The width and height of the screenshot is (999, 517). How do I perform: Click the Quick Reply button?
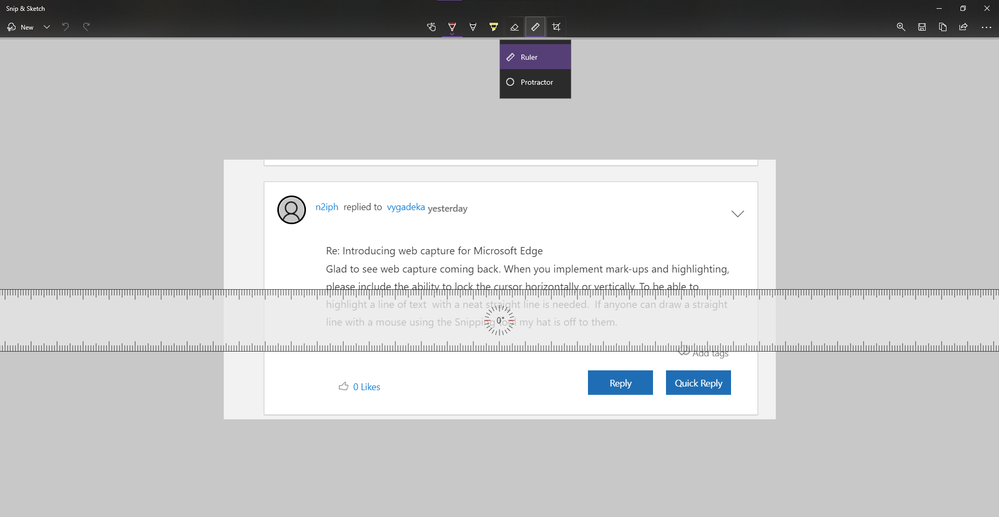pyautogui.click(x=698, y=382)
